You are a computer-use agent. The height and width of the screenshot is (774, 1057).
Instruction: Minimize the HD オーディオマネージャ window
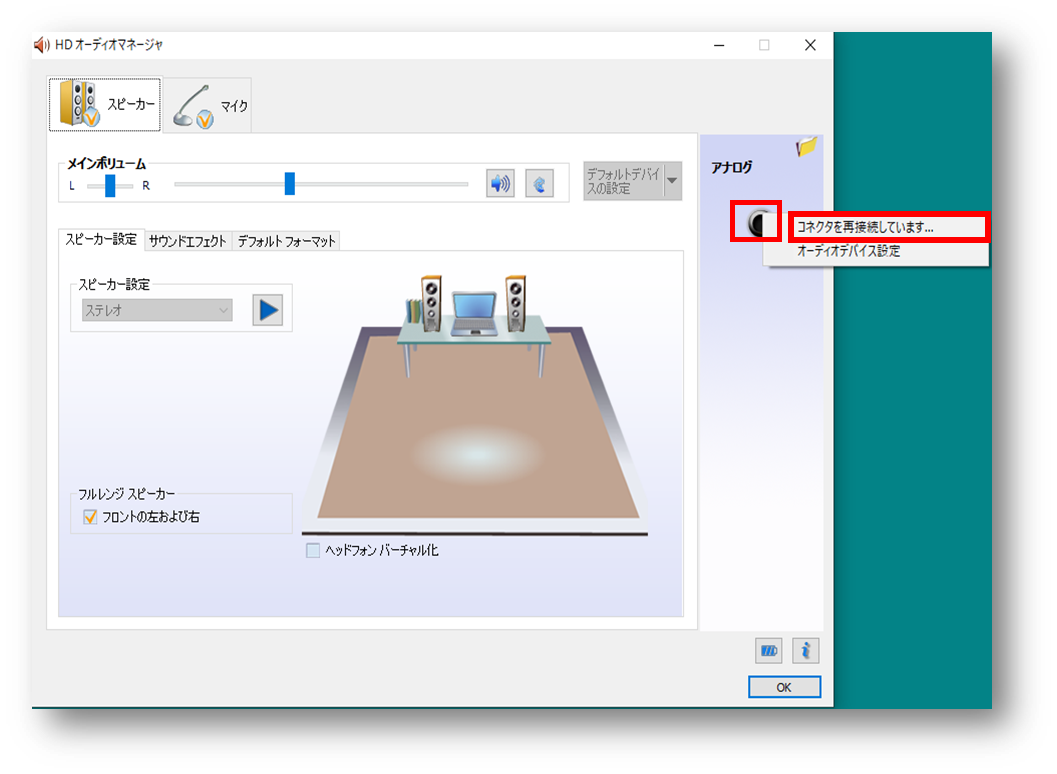(719, 45)
